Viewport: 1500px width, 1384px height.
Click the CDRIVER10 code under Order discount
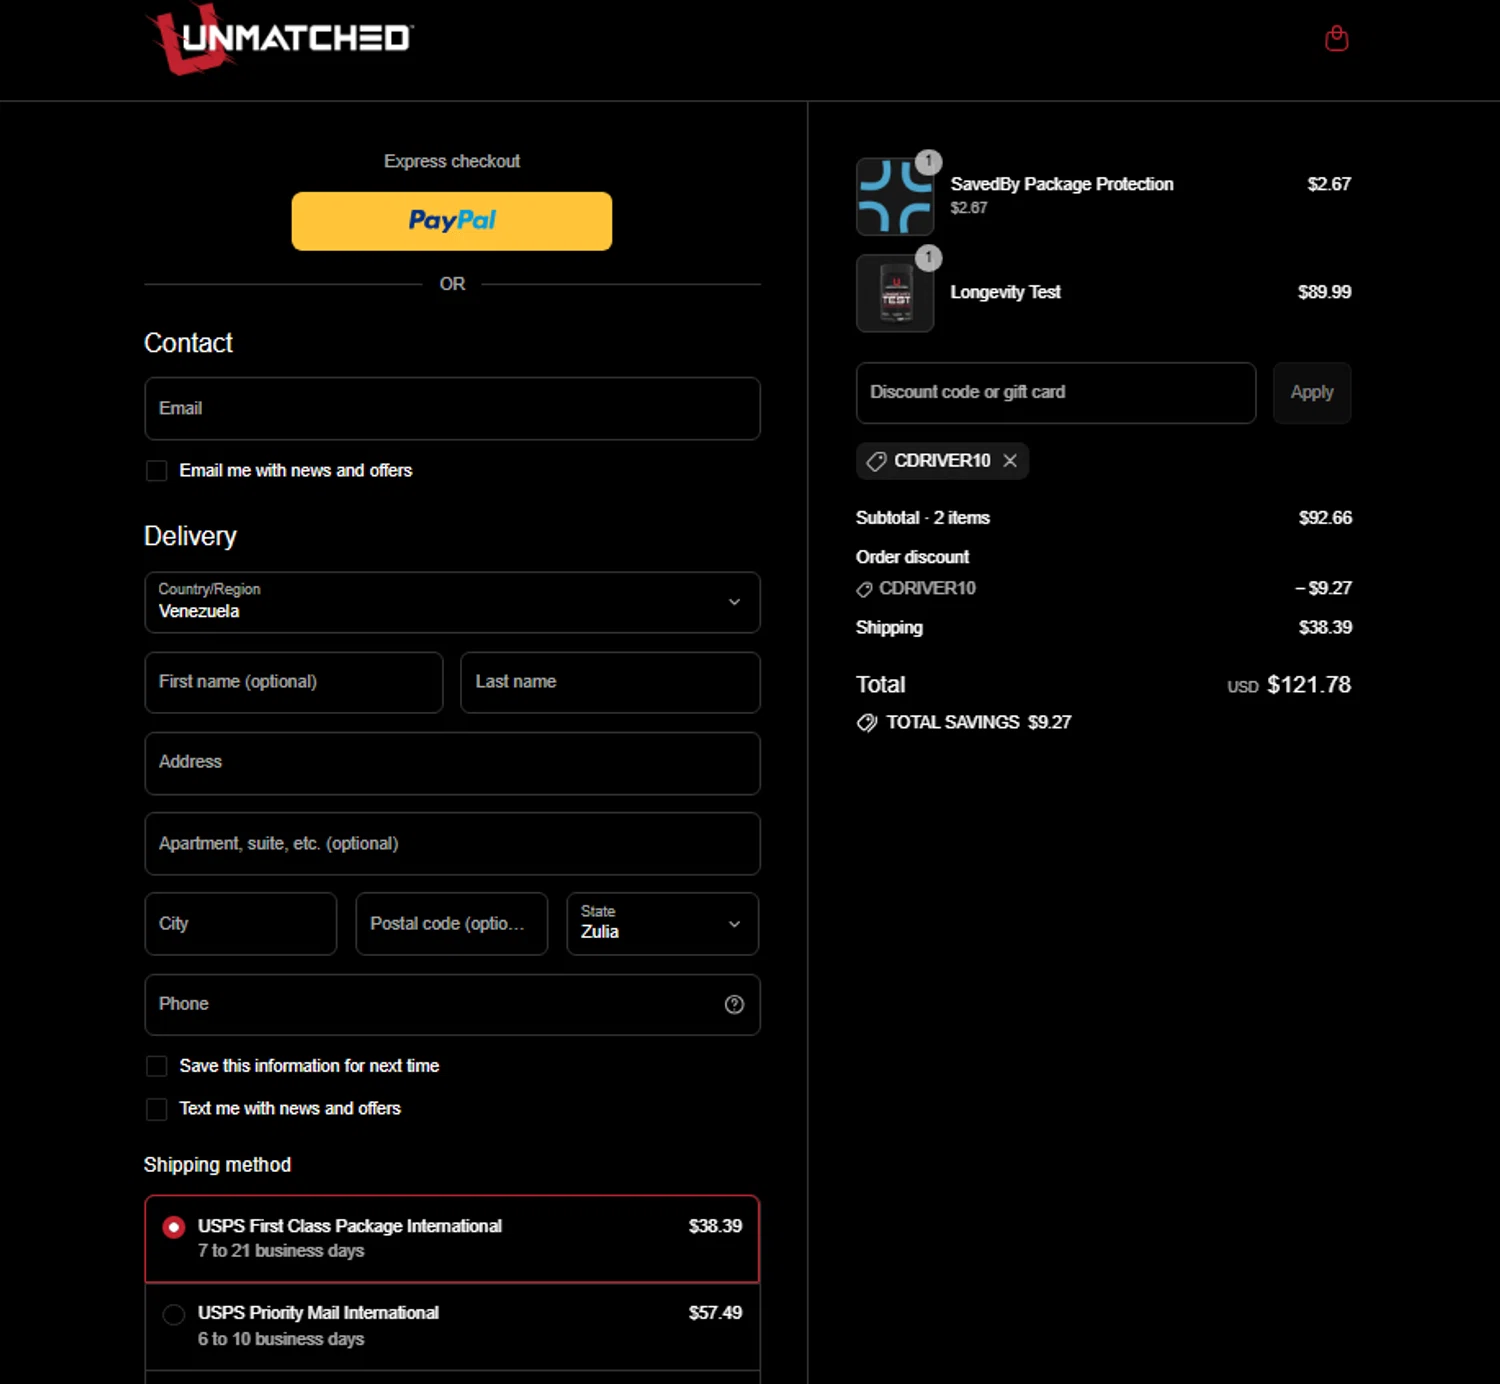927,588
